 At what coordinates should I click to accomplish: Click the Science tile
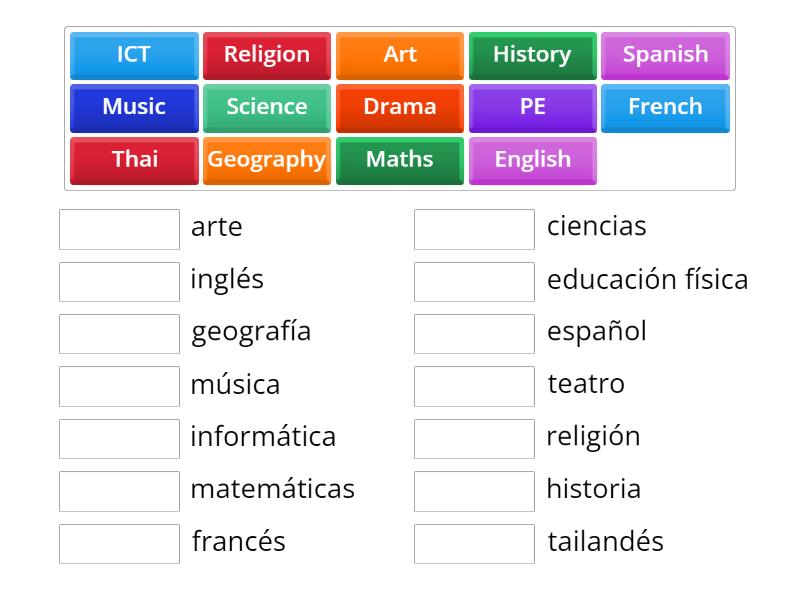click(x=267, y=107)
